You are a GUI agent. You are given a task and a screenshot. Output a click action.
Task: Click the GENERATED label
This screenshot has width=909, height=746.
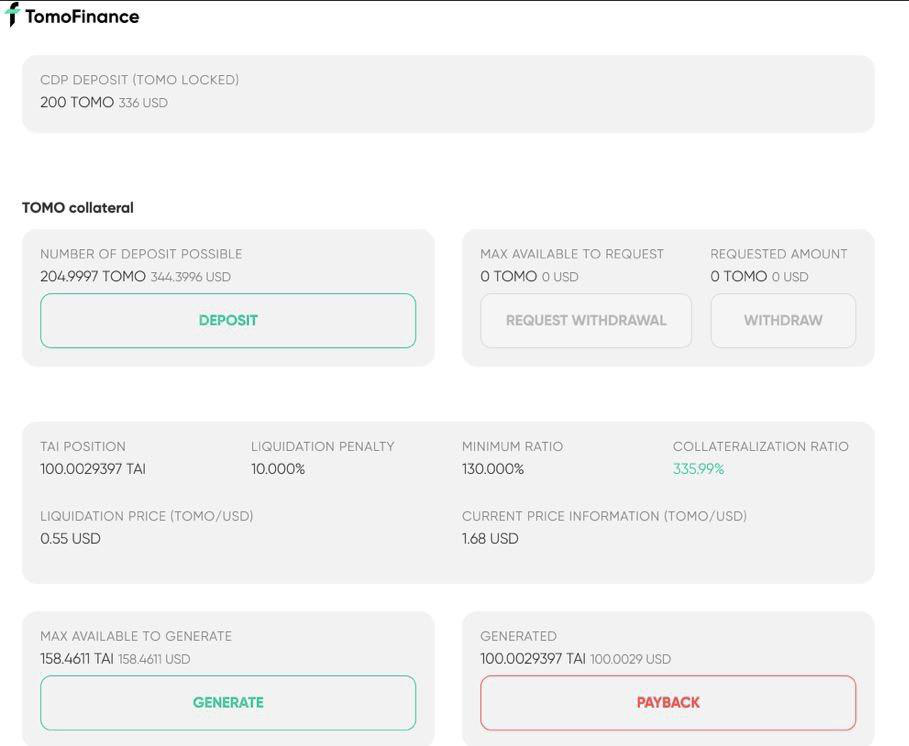tap(518, 636)
